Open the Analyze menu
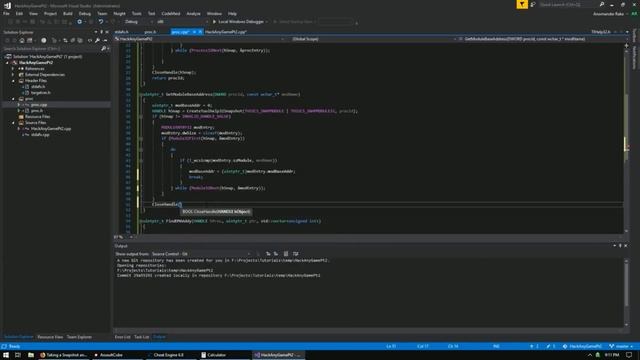The image size is (640, 360). click(193, 13)
